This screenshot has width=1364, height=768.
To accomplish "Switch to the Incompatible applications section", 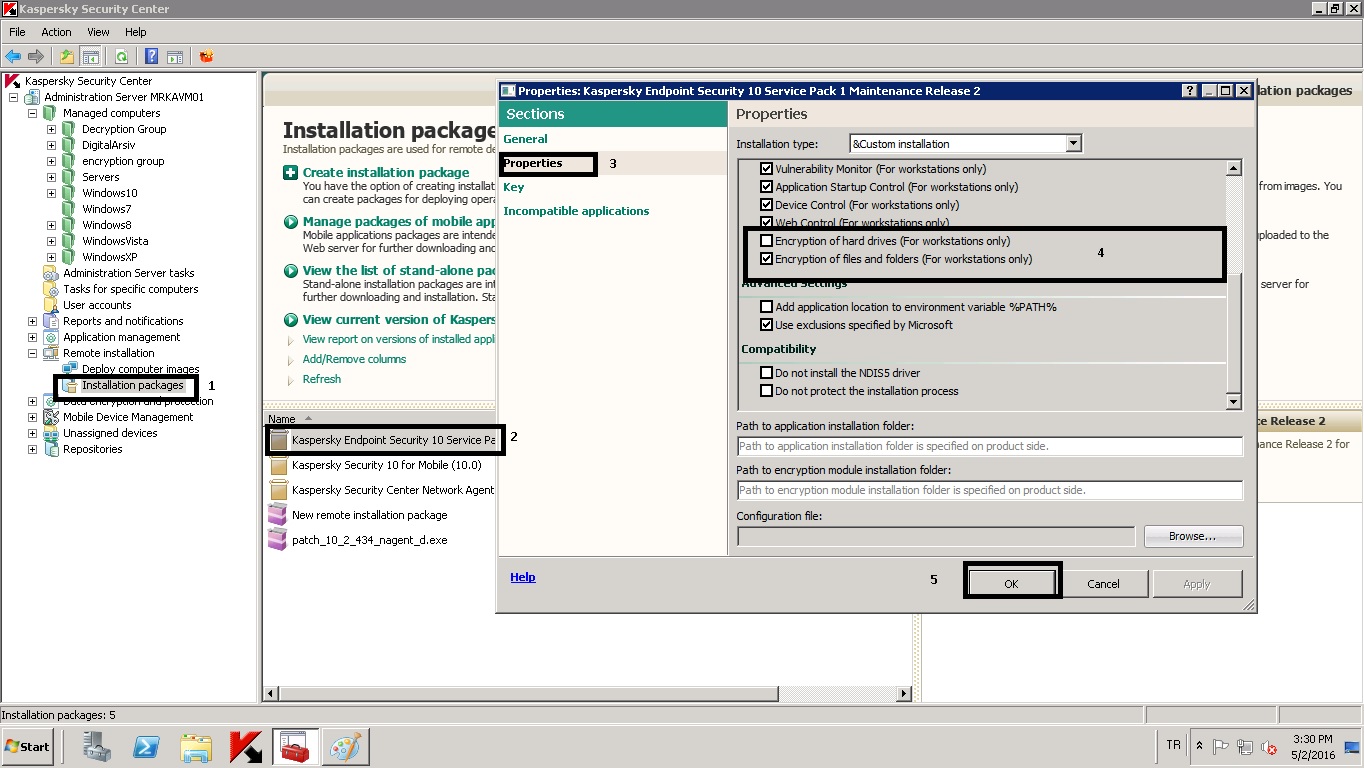I will pos(576,211).
